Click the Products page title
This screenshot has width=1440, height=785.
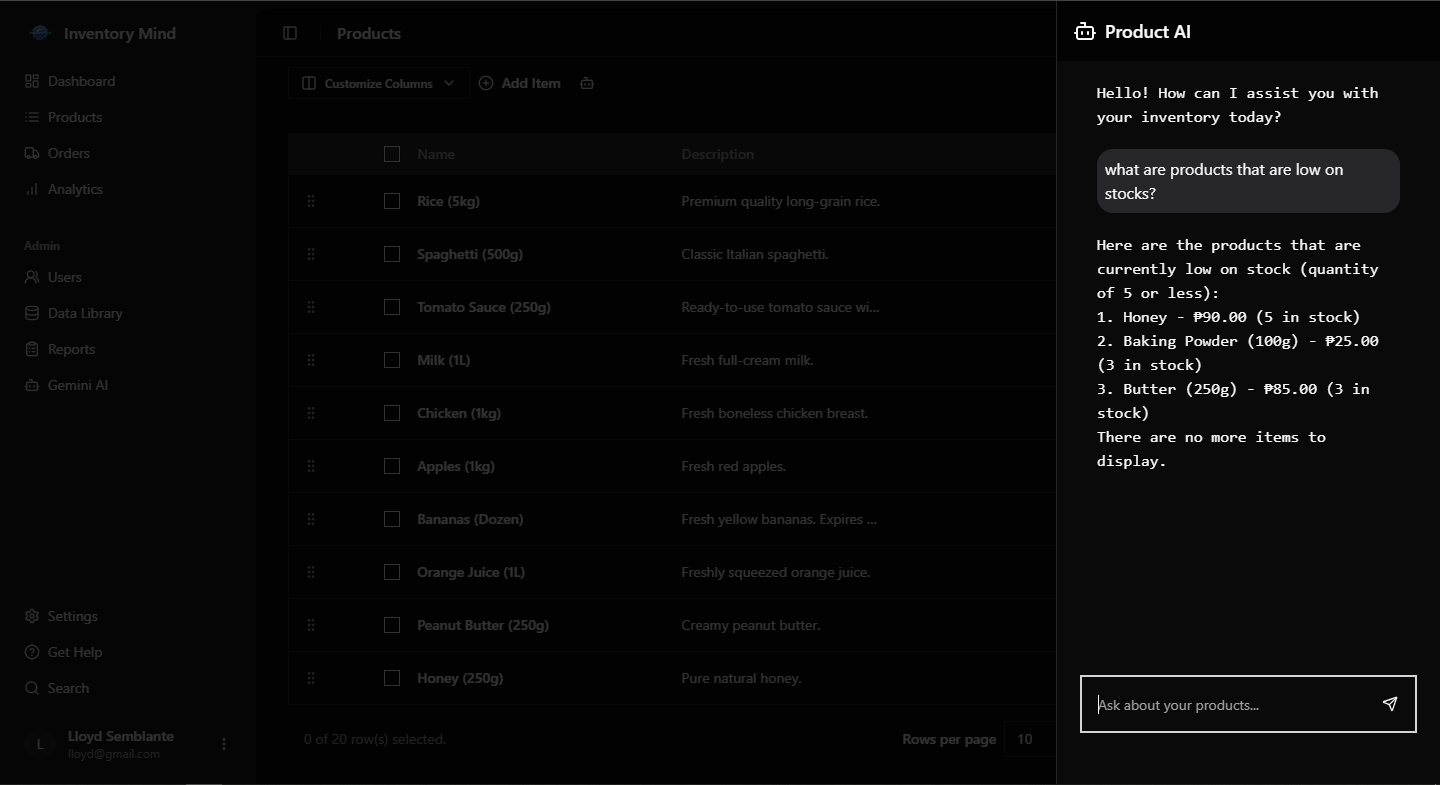[369, 33]
